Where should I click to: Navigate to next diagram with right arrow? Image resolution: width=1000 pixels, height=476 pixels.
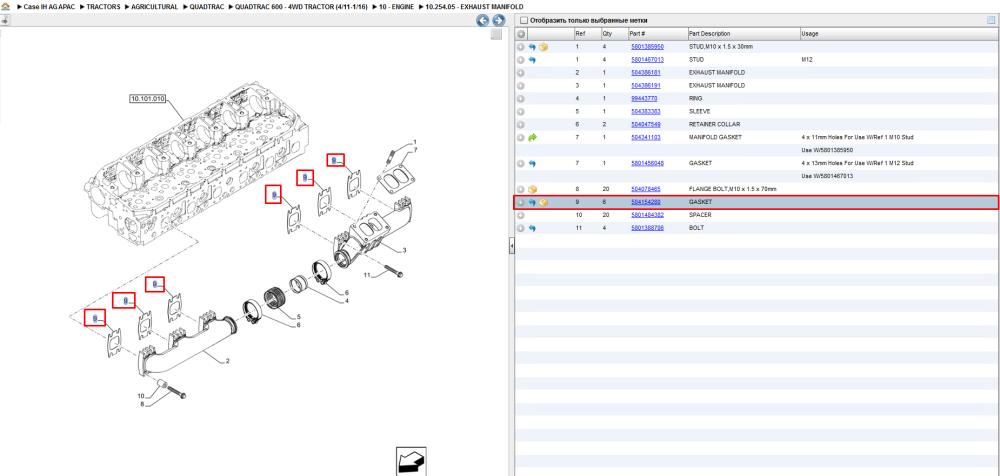[x=499, y=20]
